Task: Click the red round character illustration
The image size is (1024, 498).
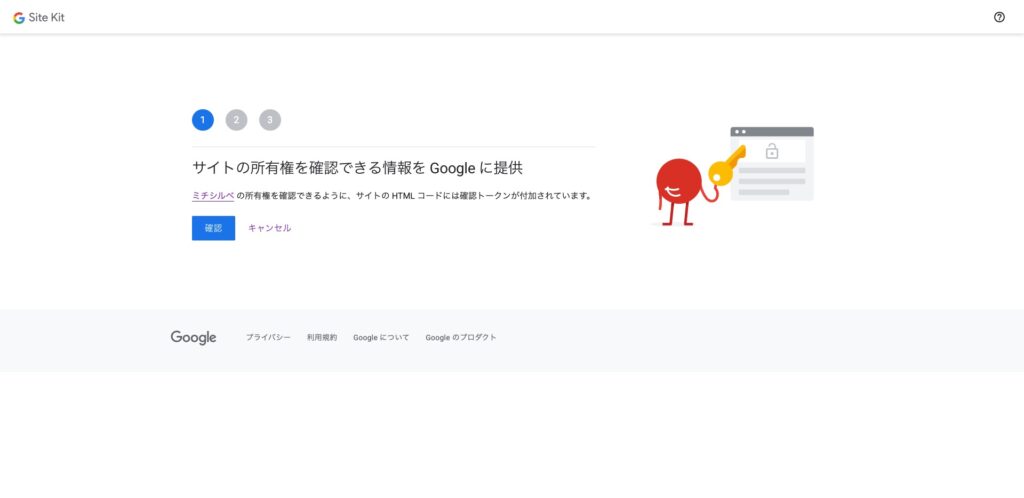Action: [x=676, y=181]
